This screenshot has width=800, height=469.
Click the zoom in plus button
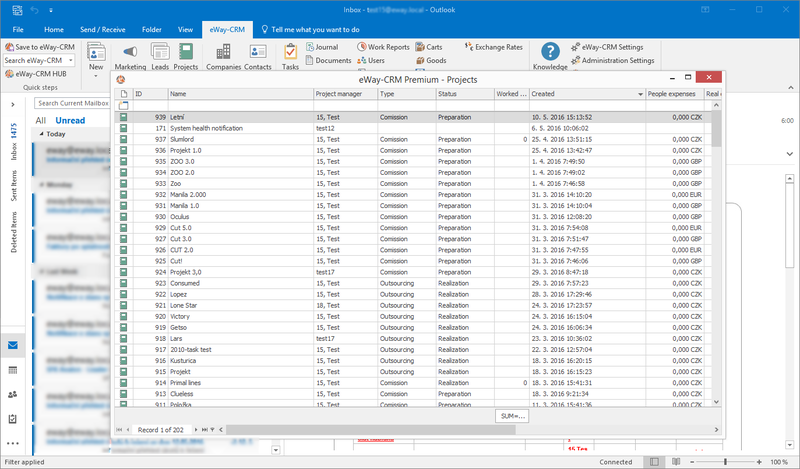759,462
